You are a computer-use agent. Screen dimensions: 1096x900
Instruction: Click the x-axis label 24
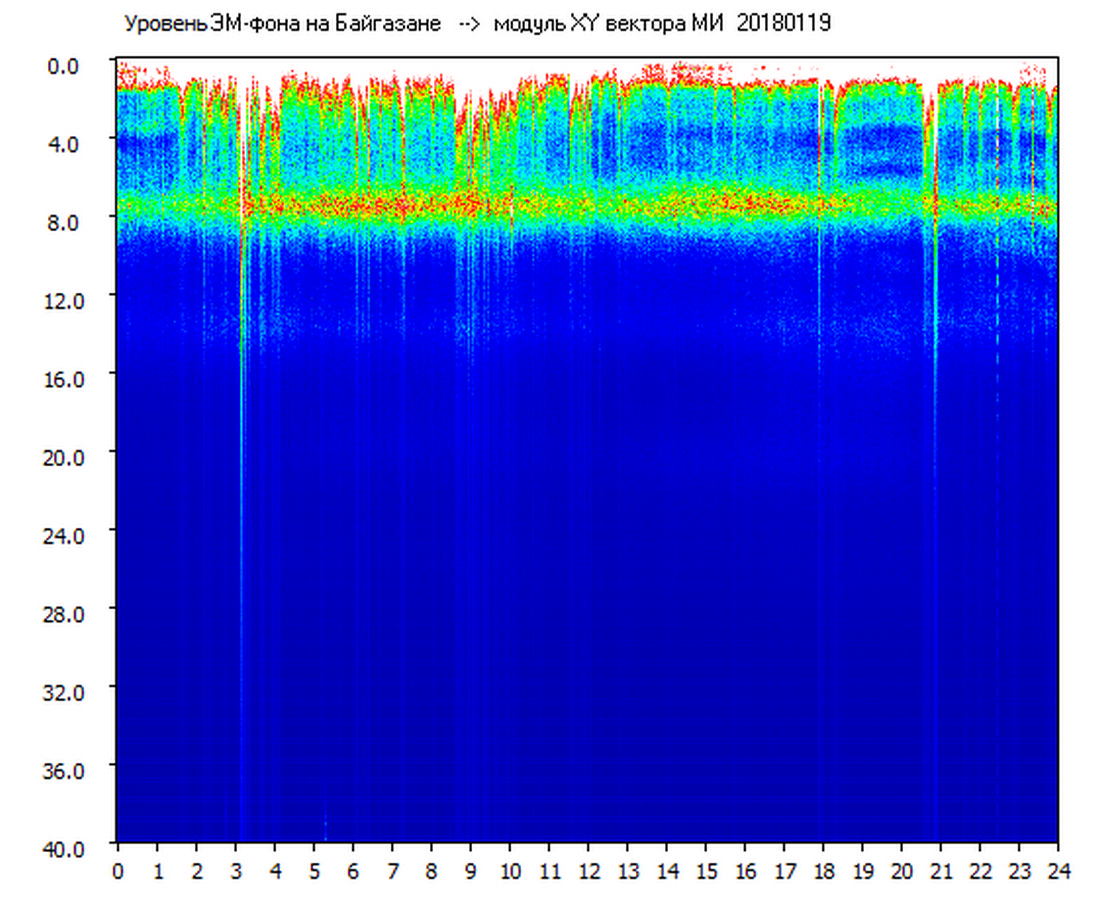1058,871
